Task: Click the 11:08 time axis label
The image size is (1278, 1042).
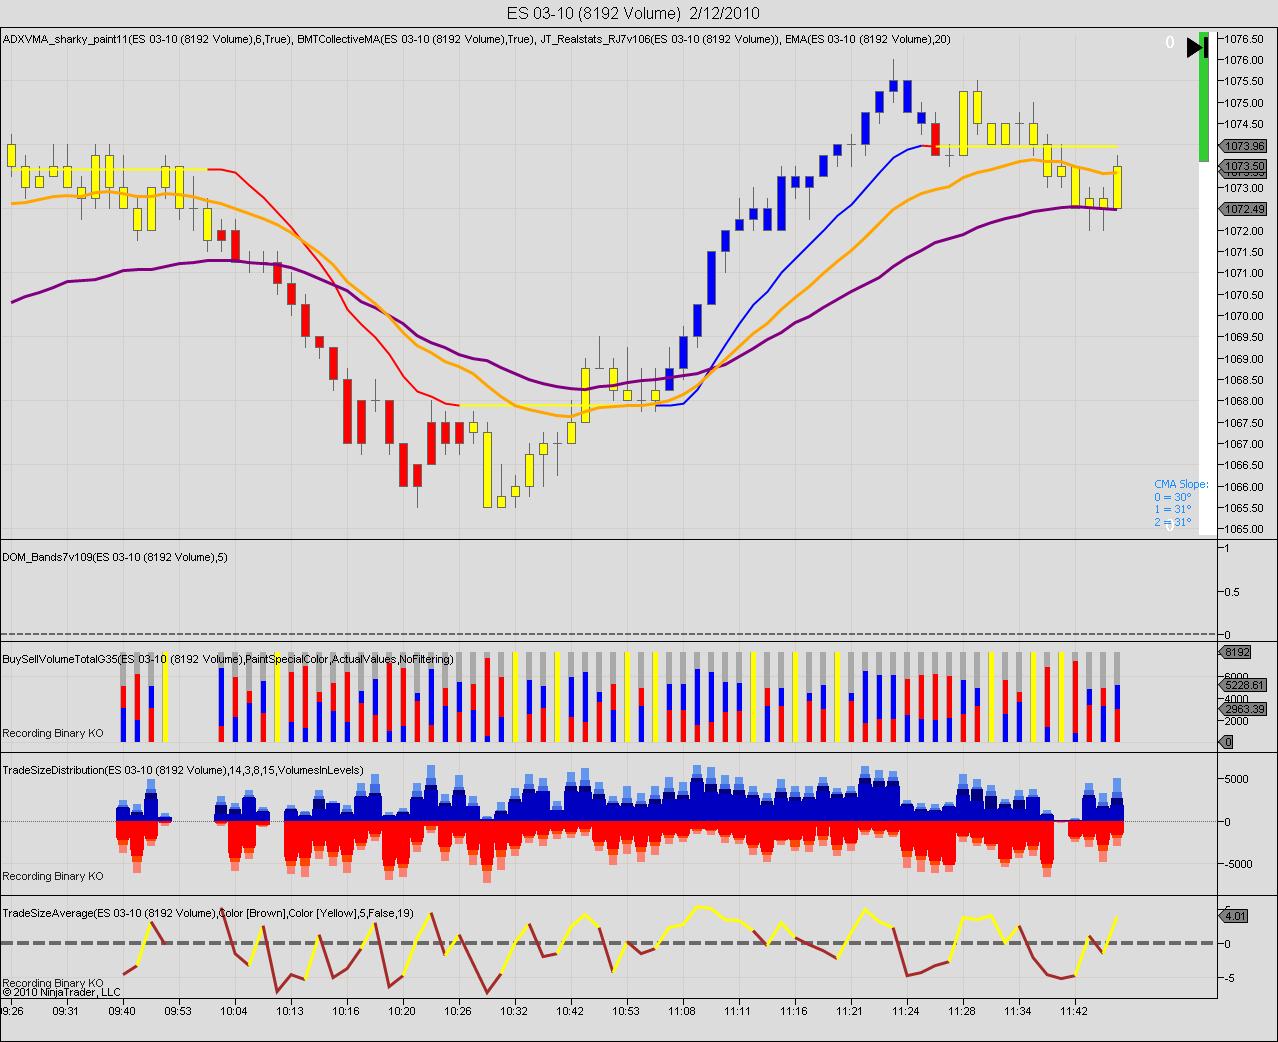Action: (x=682, y=1011)
